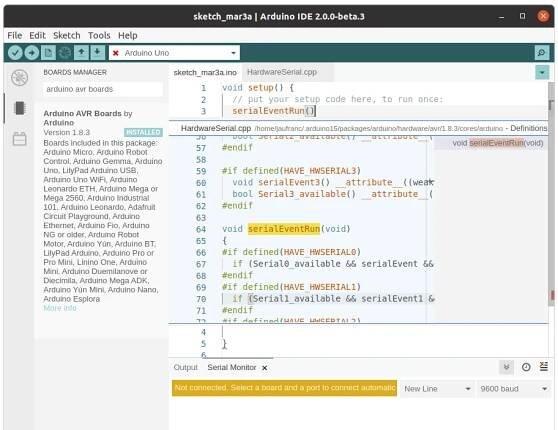The width and height of the screenshot is (558, 430).
Task: Open the Debug sidebar panel icon
Action: tap(20, 77)
